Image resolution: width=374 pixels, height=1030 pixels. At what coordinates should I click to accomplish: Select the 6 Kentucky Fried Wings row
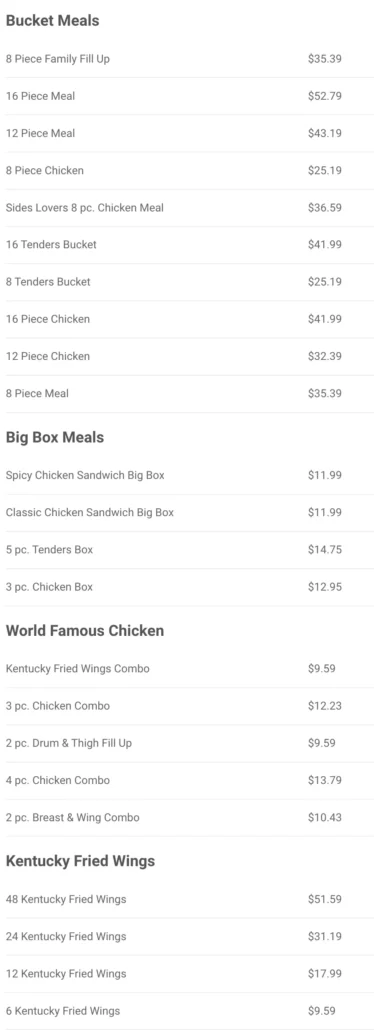click(x=187, y=1011)
